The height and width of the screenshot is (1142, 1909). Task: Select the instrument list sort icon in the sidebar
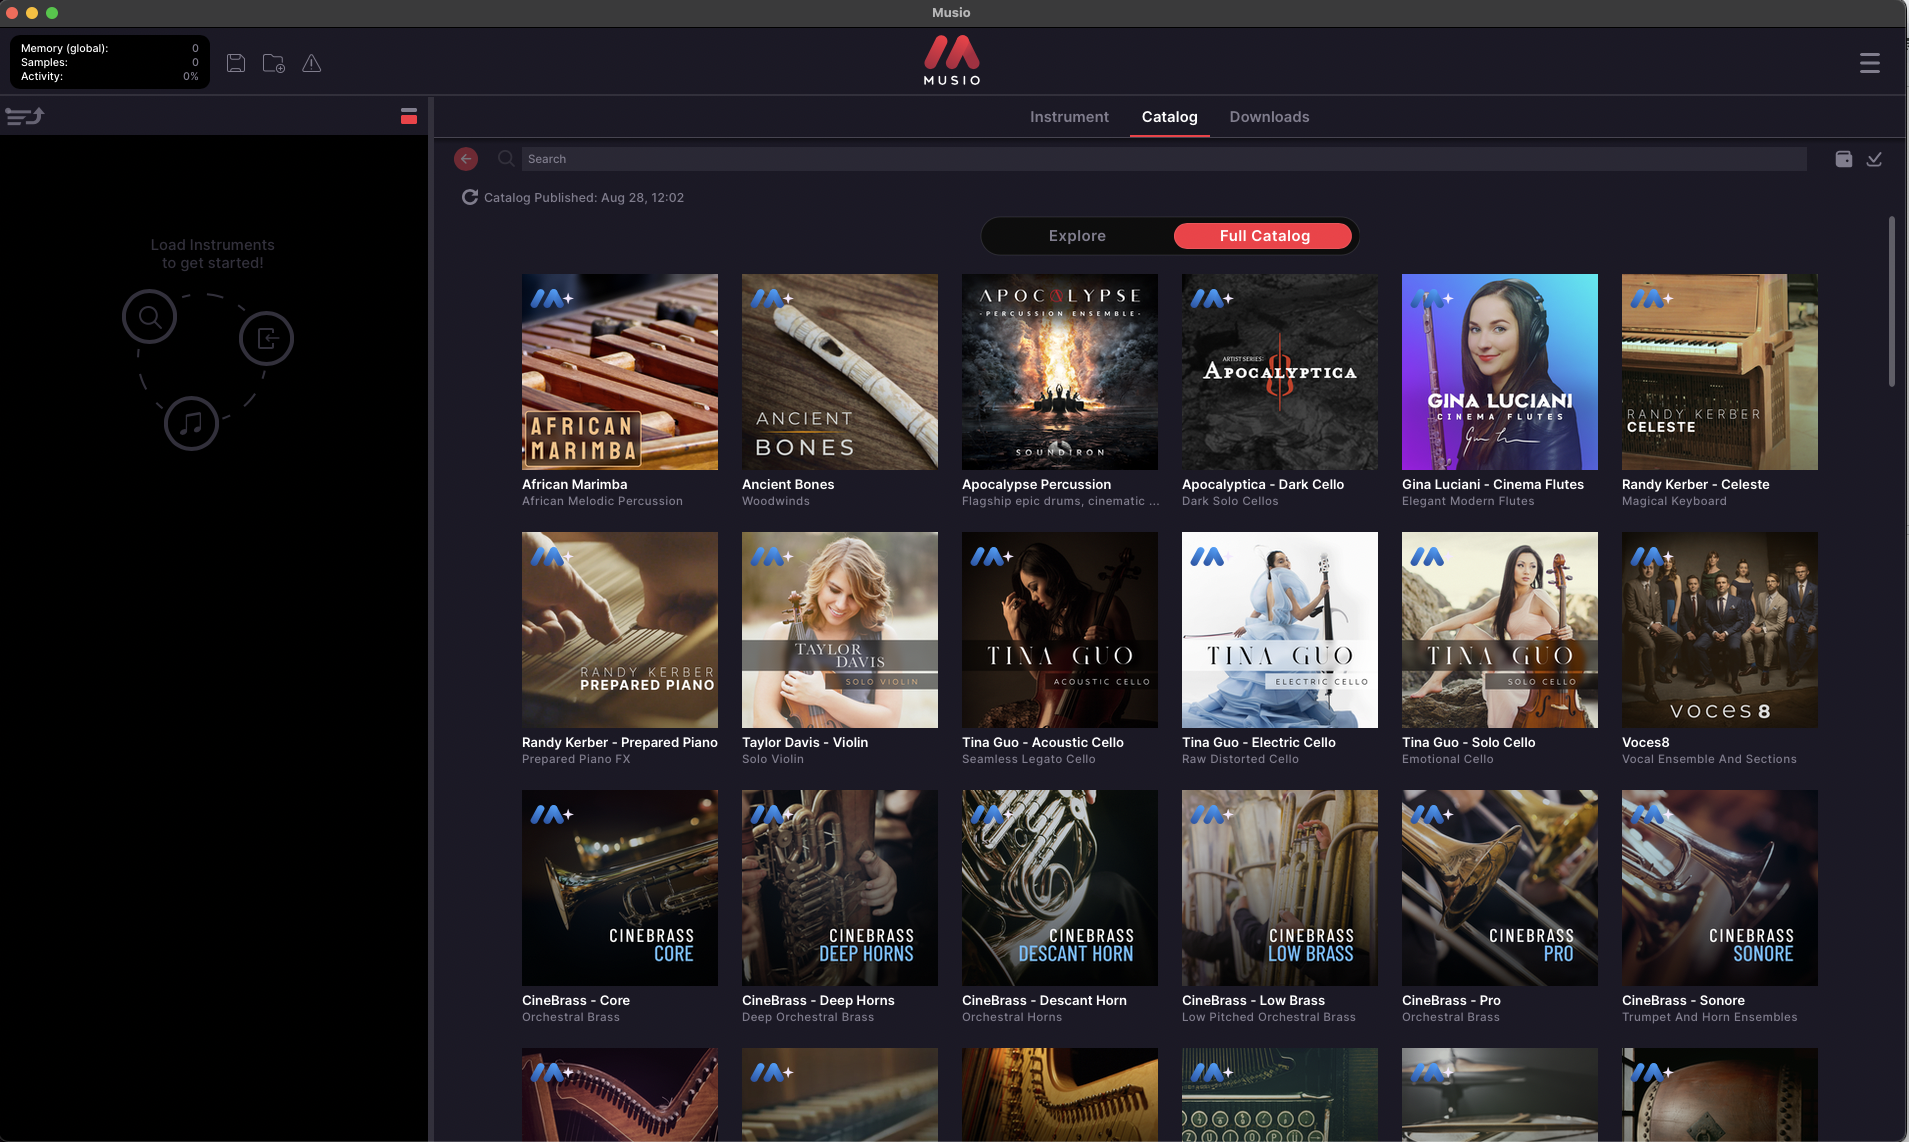click(24, 116)
